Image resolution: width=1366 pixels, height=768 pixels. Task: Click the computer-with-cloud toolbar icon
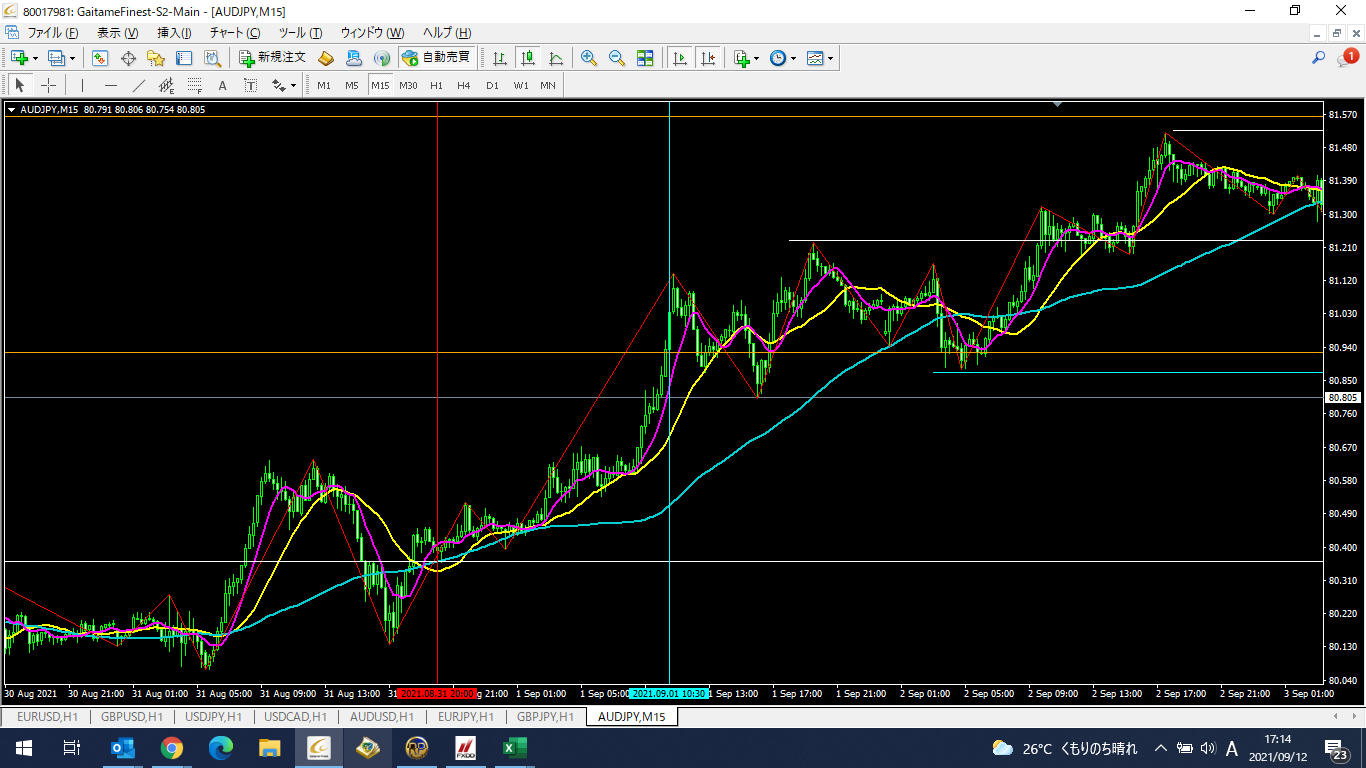click(353, 58)
